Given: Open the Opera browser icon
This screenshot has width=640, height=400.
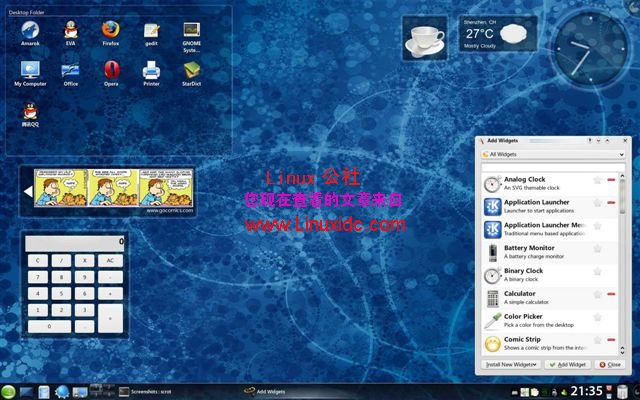Looking at the screenshot, I should pyautogui.click(x=111, y=73).
